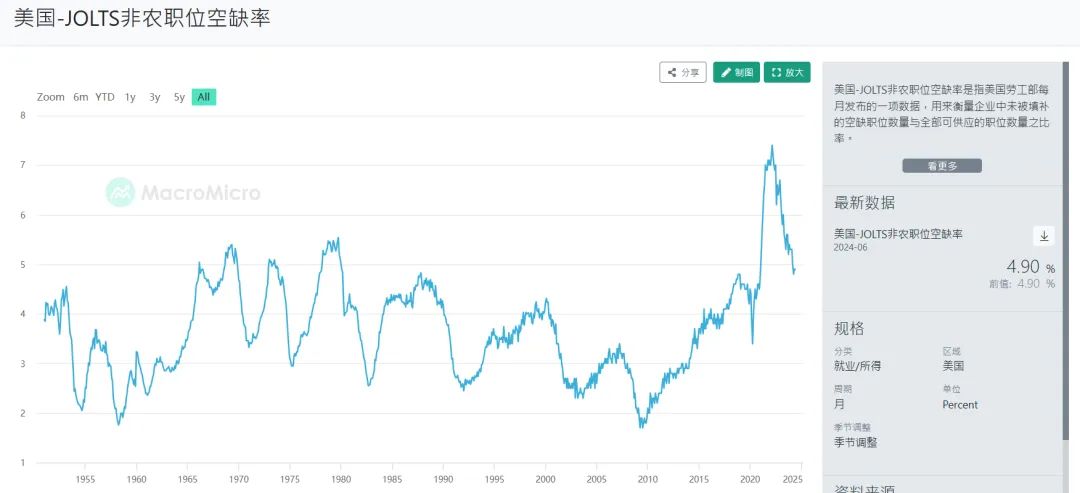Open the 分享 share button
The width and height of the screenshot is (1080, 493).
(x=683, y=72)
